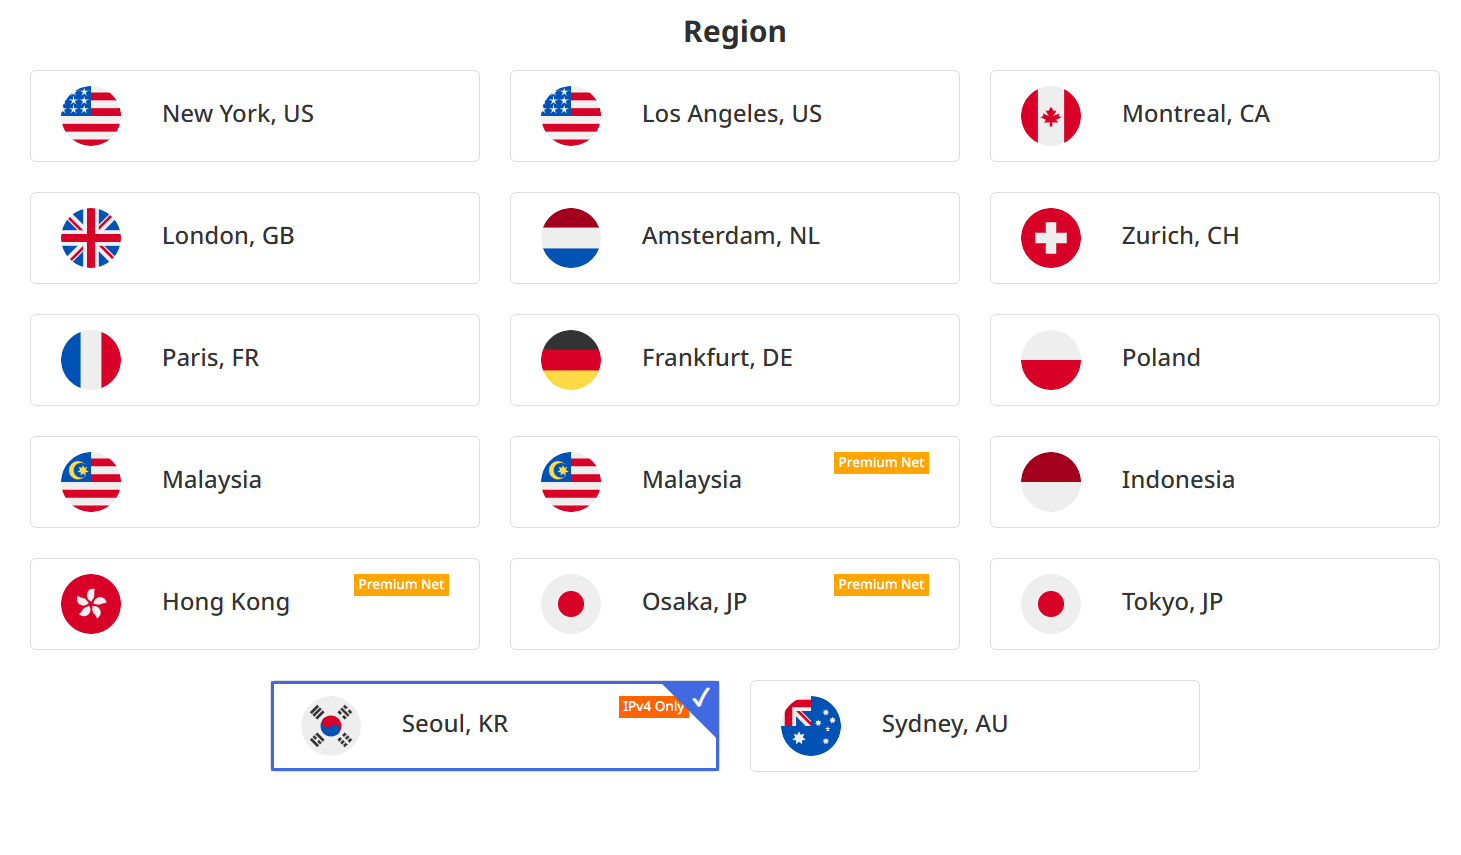Screen dimensions: 1461x855
Task: Select Los Angeles, US region
Action: tap(735, 116)
